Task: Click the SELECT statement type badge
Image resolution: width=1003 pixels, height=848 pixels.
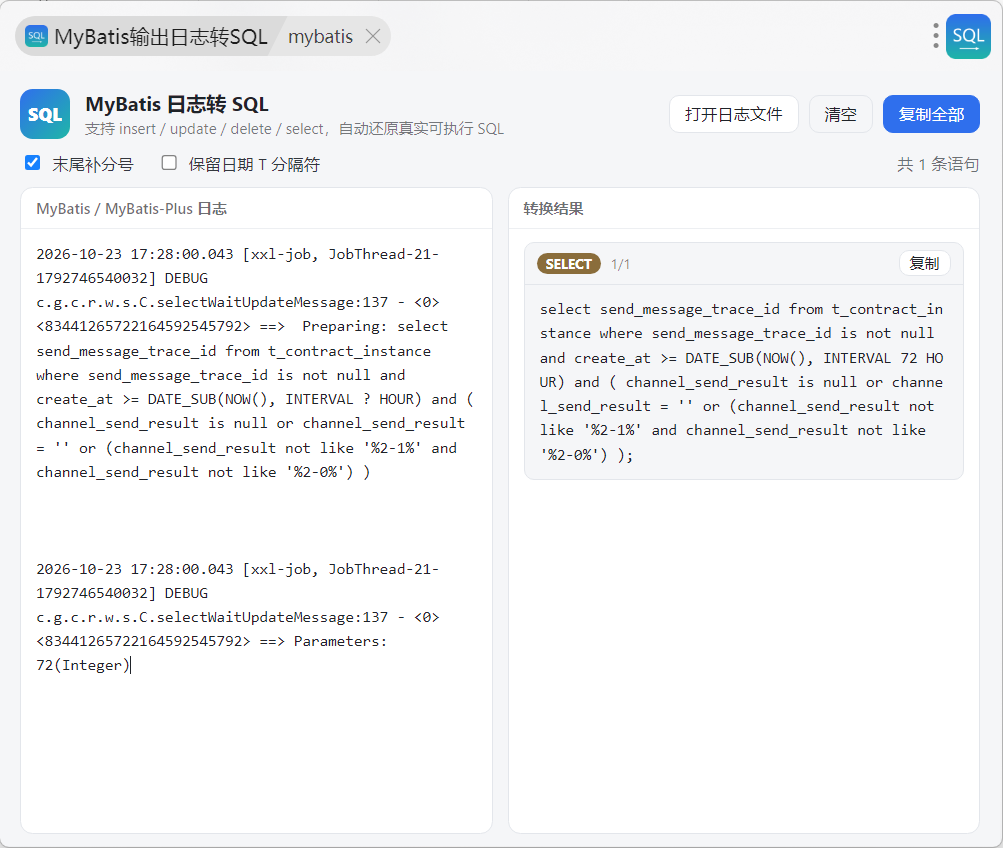Action: point(569,263)
